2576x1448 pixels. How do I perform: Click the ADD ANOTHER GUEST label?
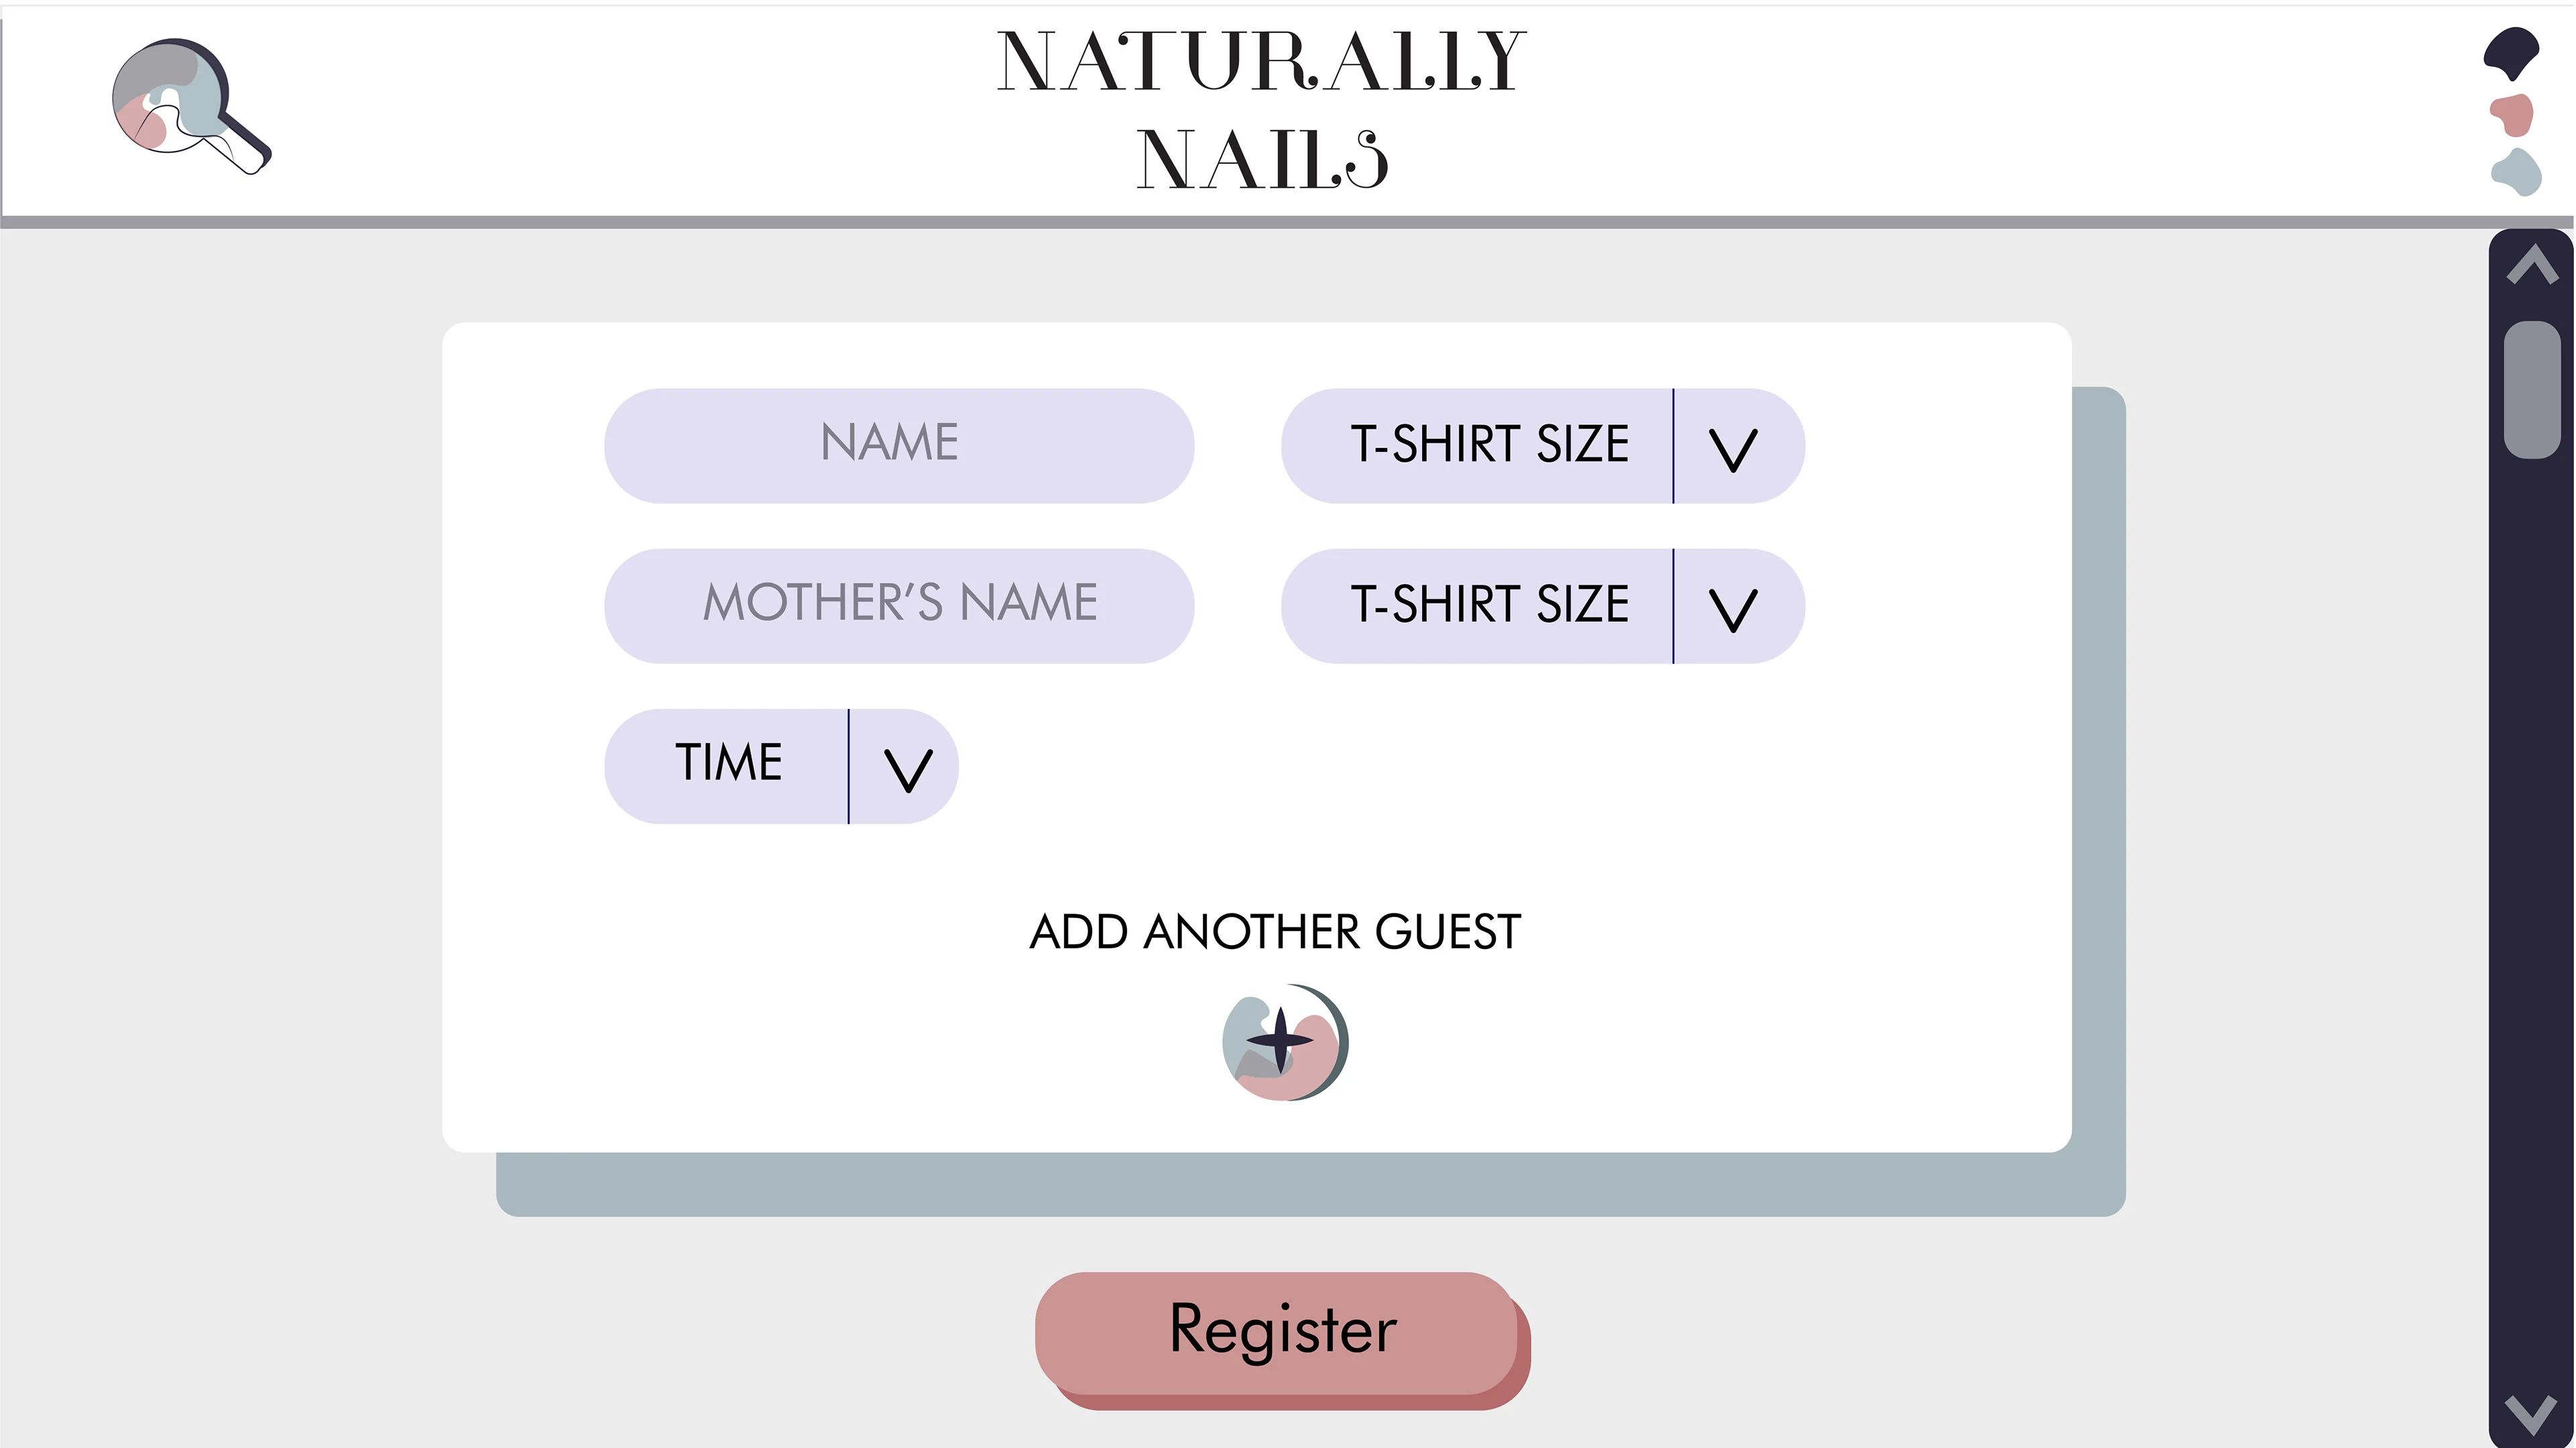tap(1275, 932)
